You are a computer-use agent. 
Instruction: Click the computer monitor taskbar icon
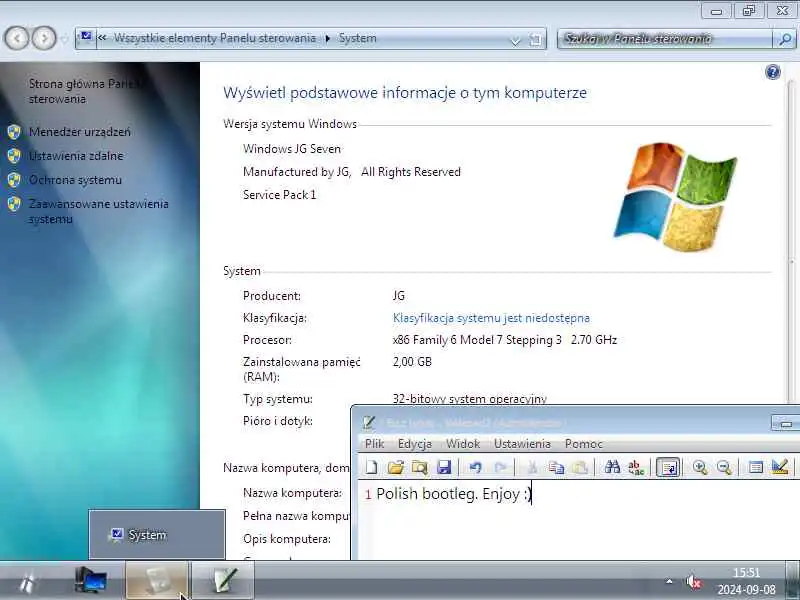[x=91, y=581]
